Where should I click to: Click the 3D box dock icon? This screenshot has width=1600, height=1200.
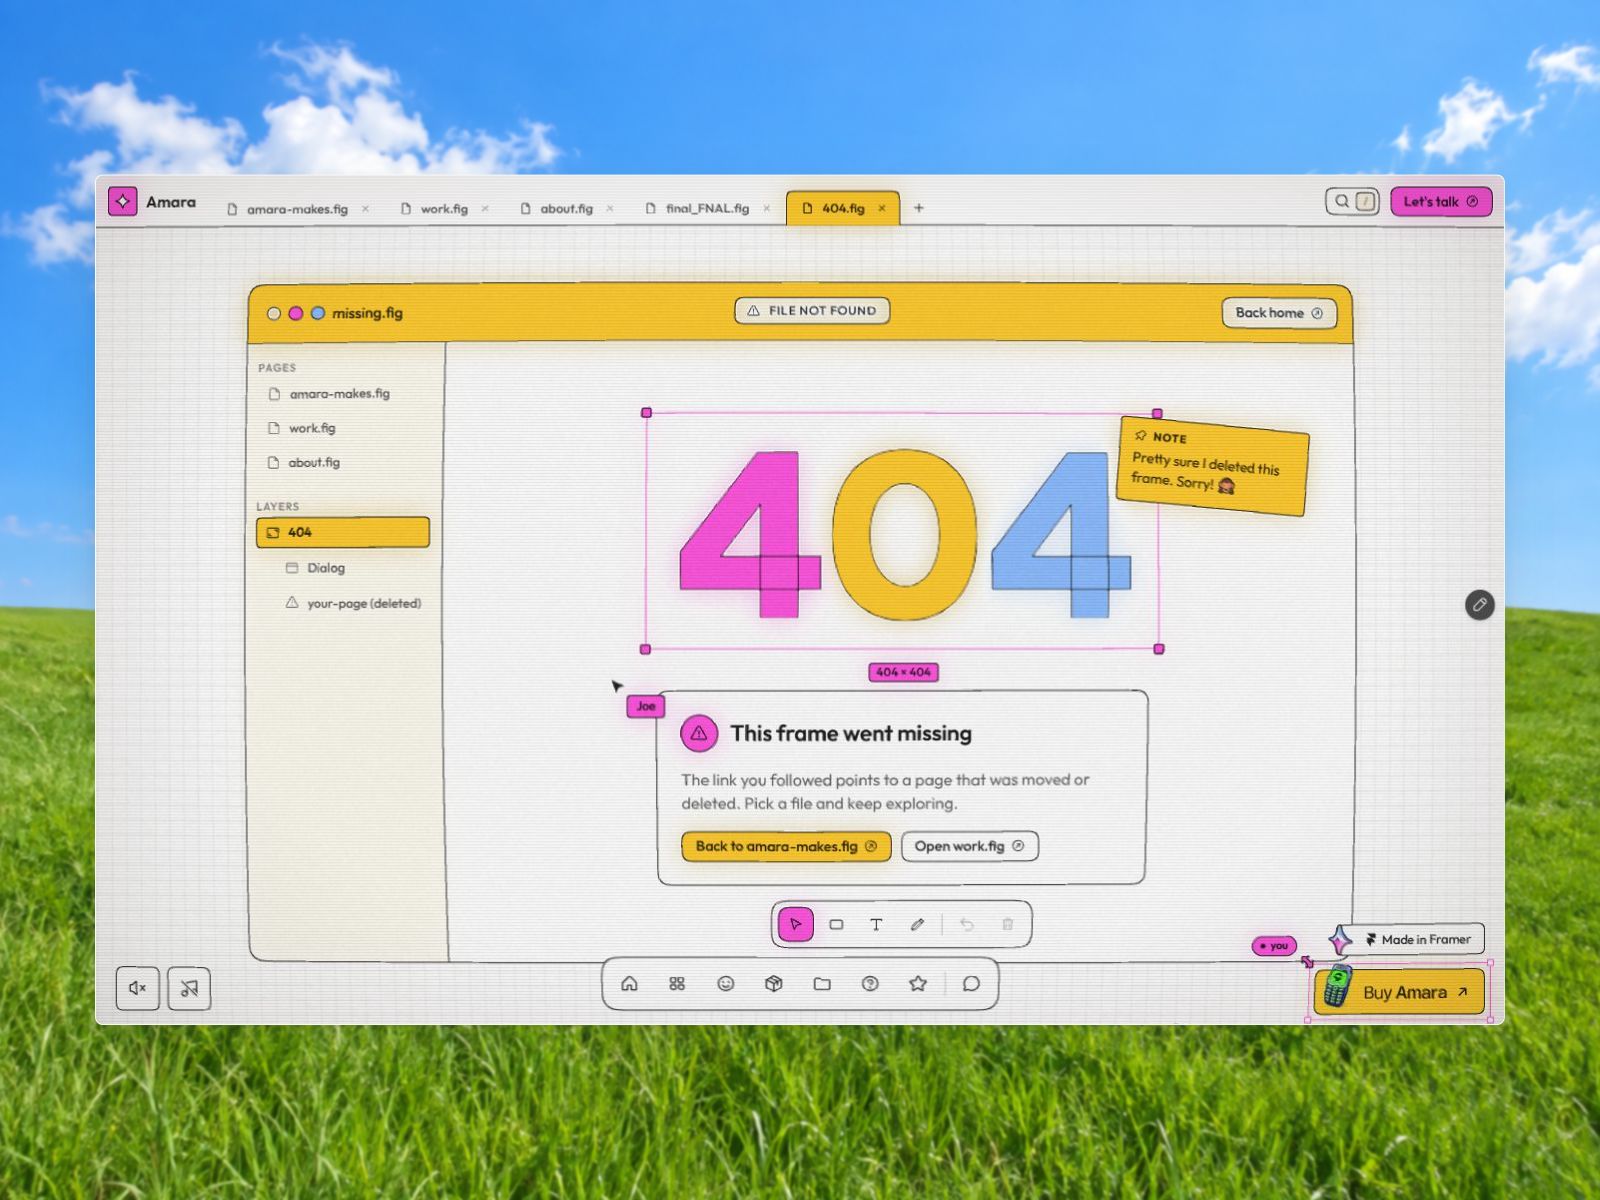(x=774, y=984)
